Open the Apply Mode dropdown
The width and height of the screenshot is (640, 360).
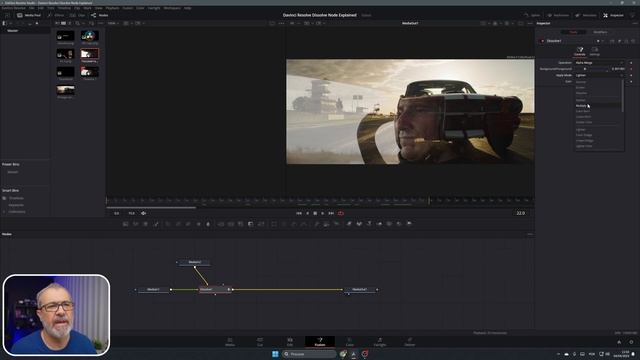point(599,76)
